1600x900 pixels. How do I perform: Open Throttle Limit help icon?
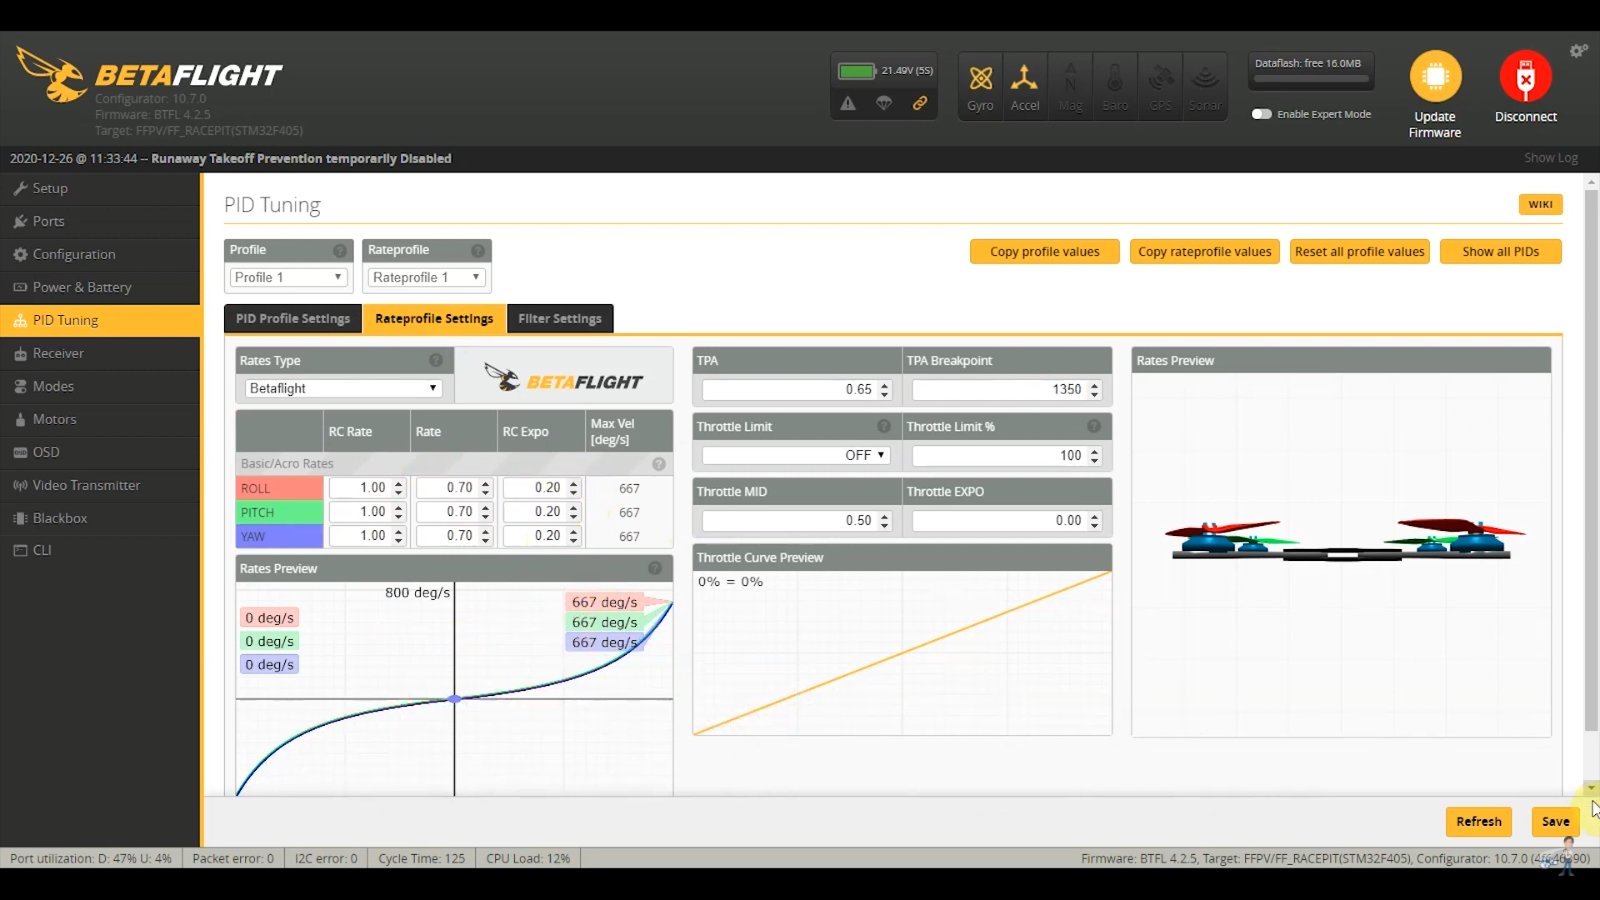(884, 426)
